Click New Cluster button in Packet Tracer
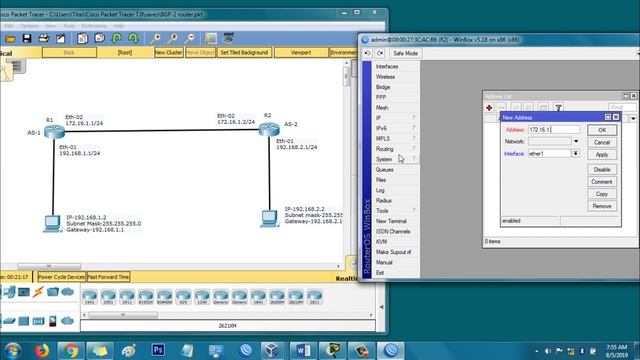 click(169, 53)
